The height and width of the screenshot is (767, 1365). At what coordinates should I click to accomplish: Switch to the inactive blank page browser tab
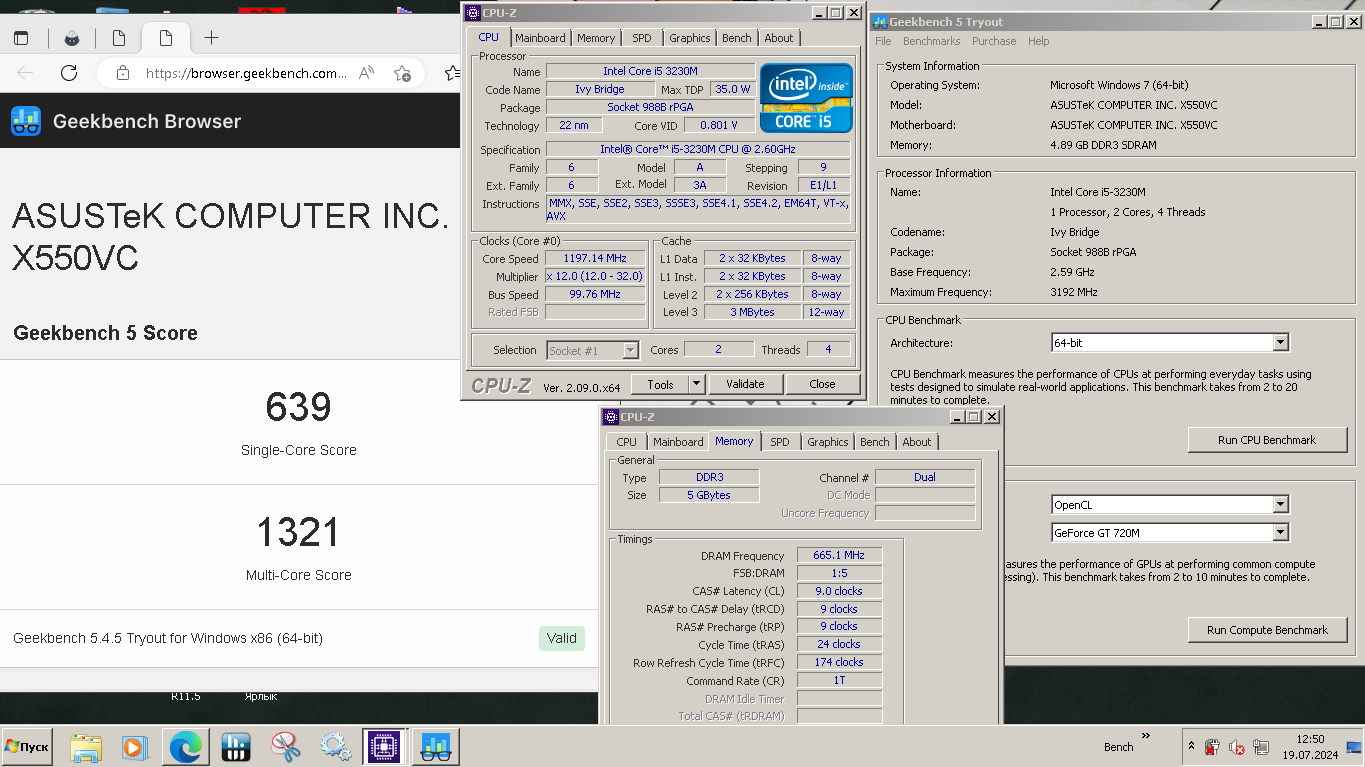tap(119, 38)
